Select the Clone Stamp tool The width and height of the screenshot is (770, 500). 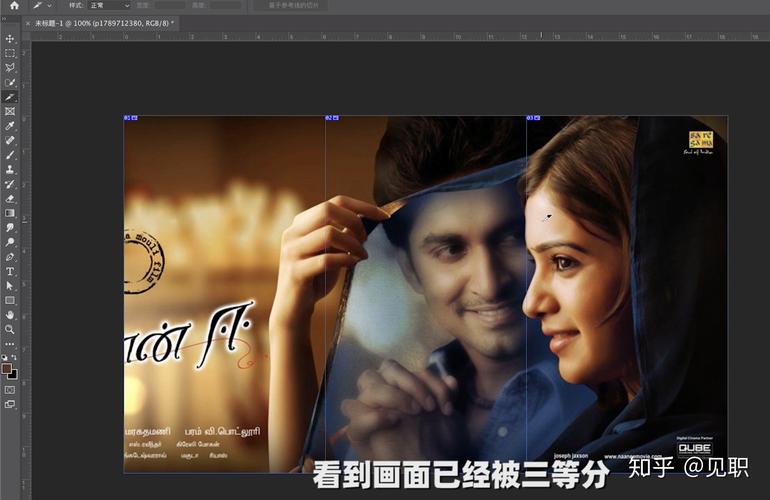tap(10, 169)
